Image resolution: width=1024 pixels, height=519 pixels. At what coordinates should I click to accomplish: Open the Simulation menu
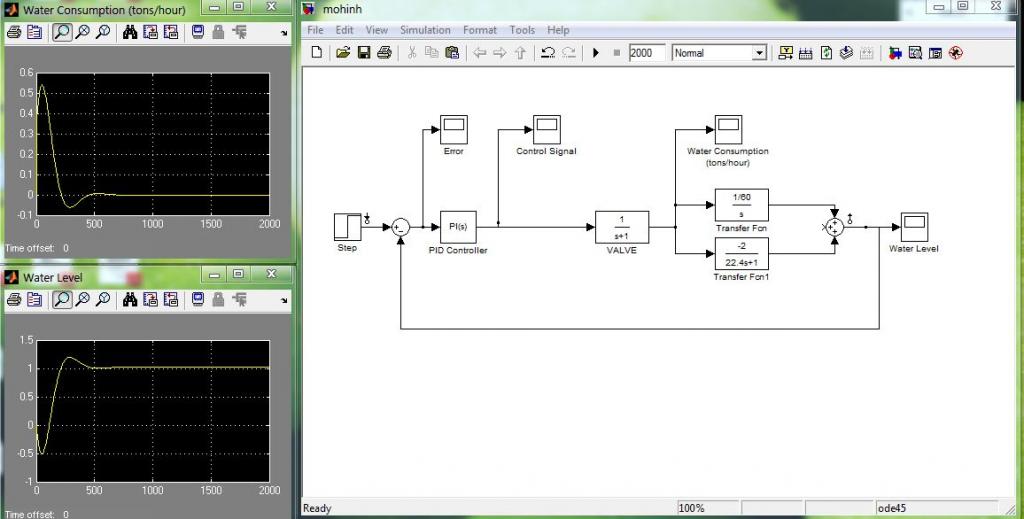[425, 30]
